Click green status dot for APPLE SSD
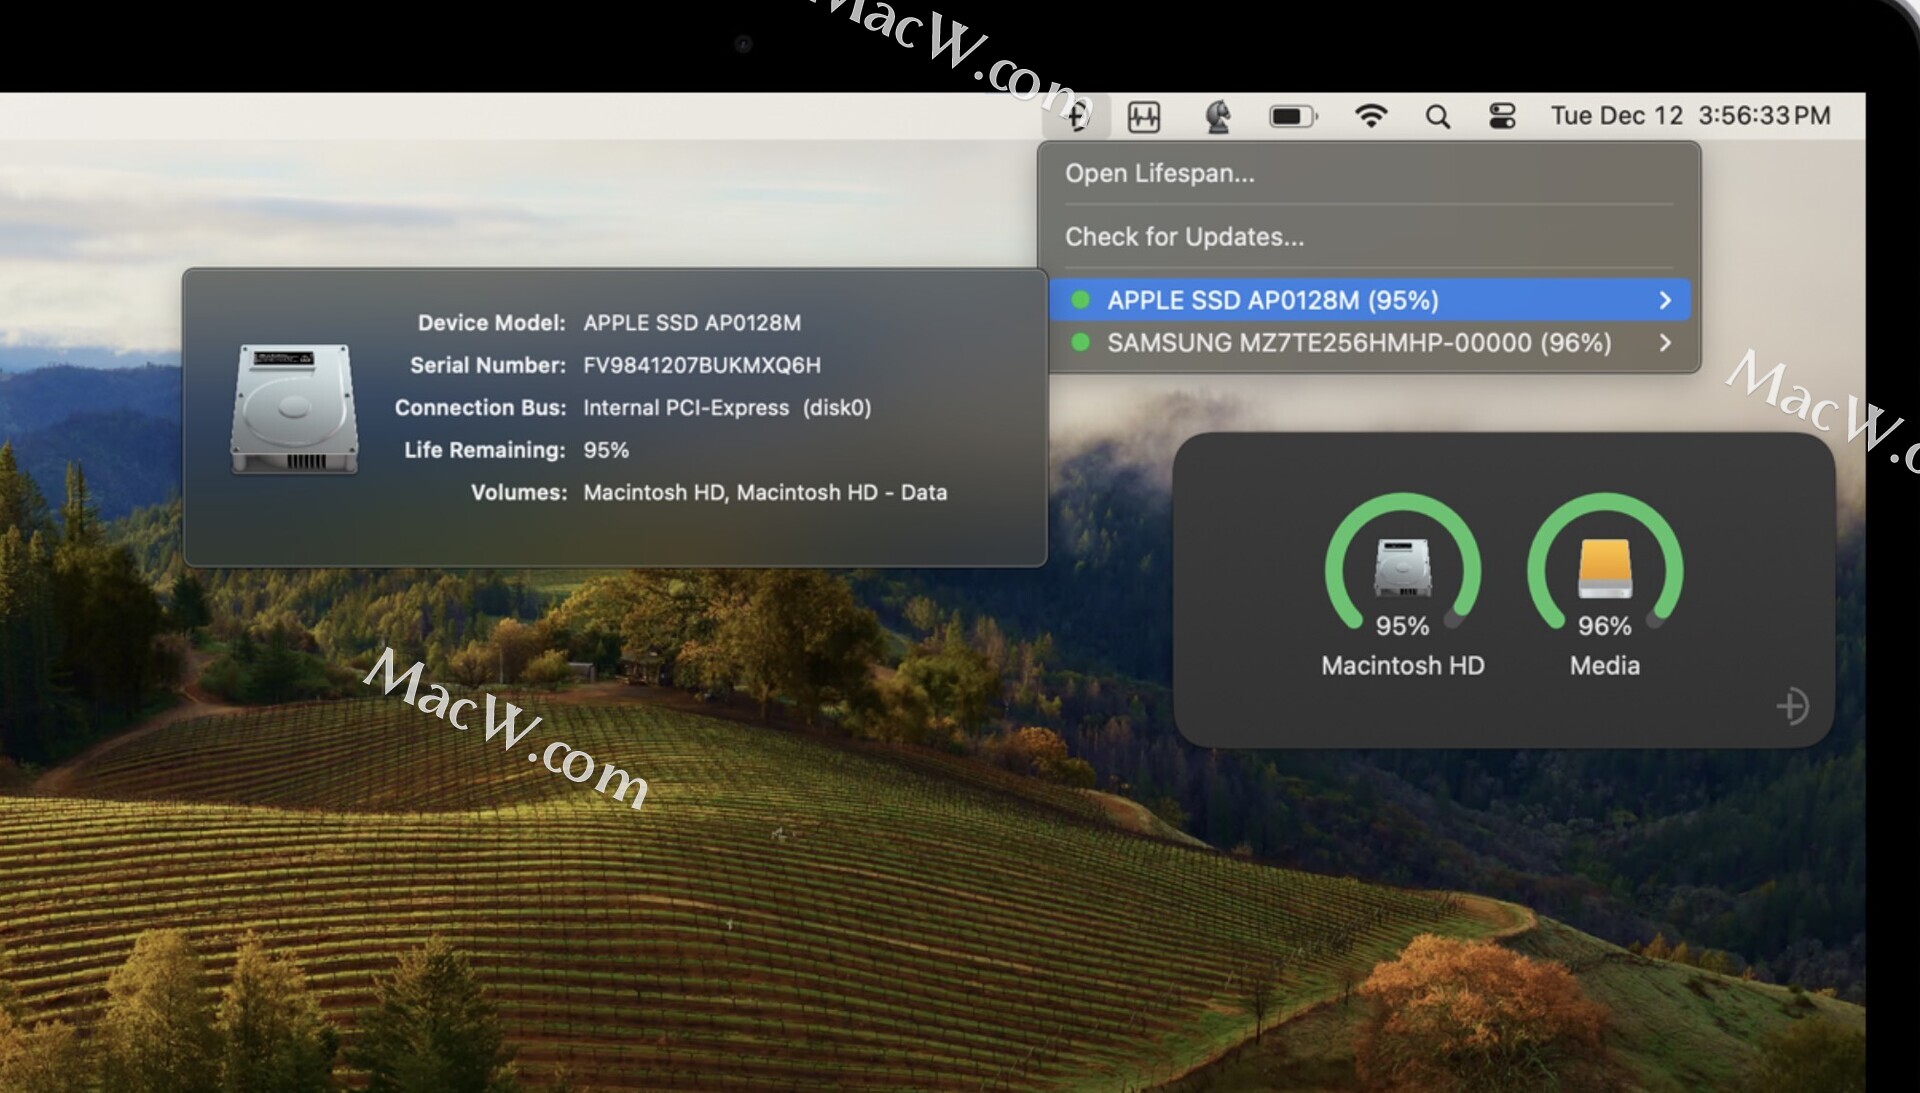 point(1080,300)
